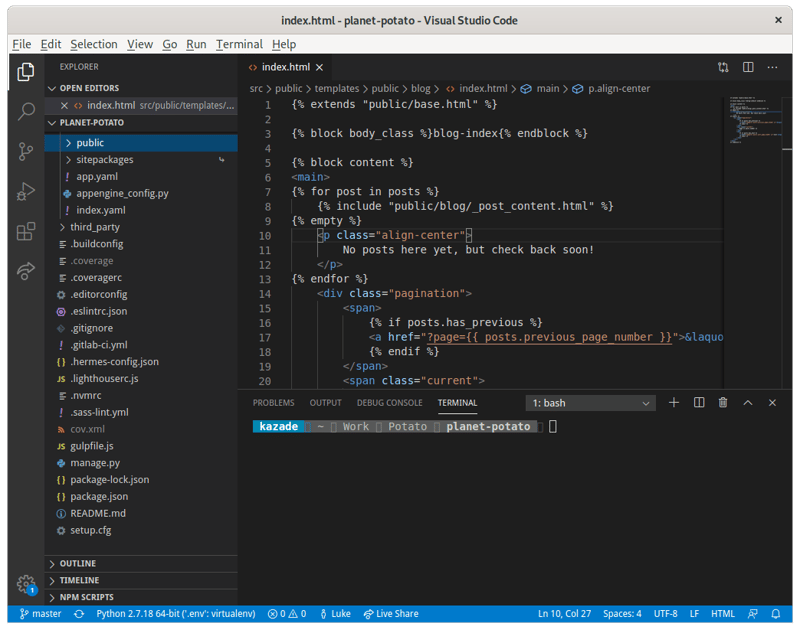Expand the sitepackages folder
This screenshot has height=630, width=800.
point(141,160)
